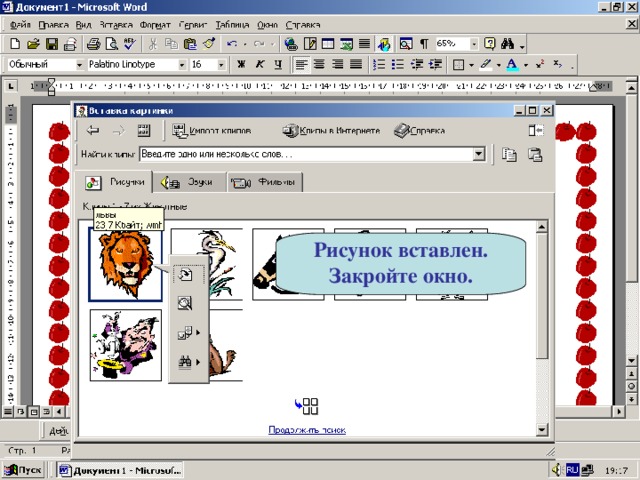Apply the font color A button
The height and width of the screenshot is (480, 640).
(x=512, y=64)
